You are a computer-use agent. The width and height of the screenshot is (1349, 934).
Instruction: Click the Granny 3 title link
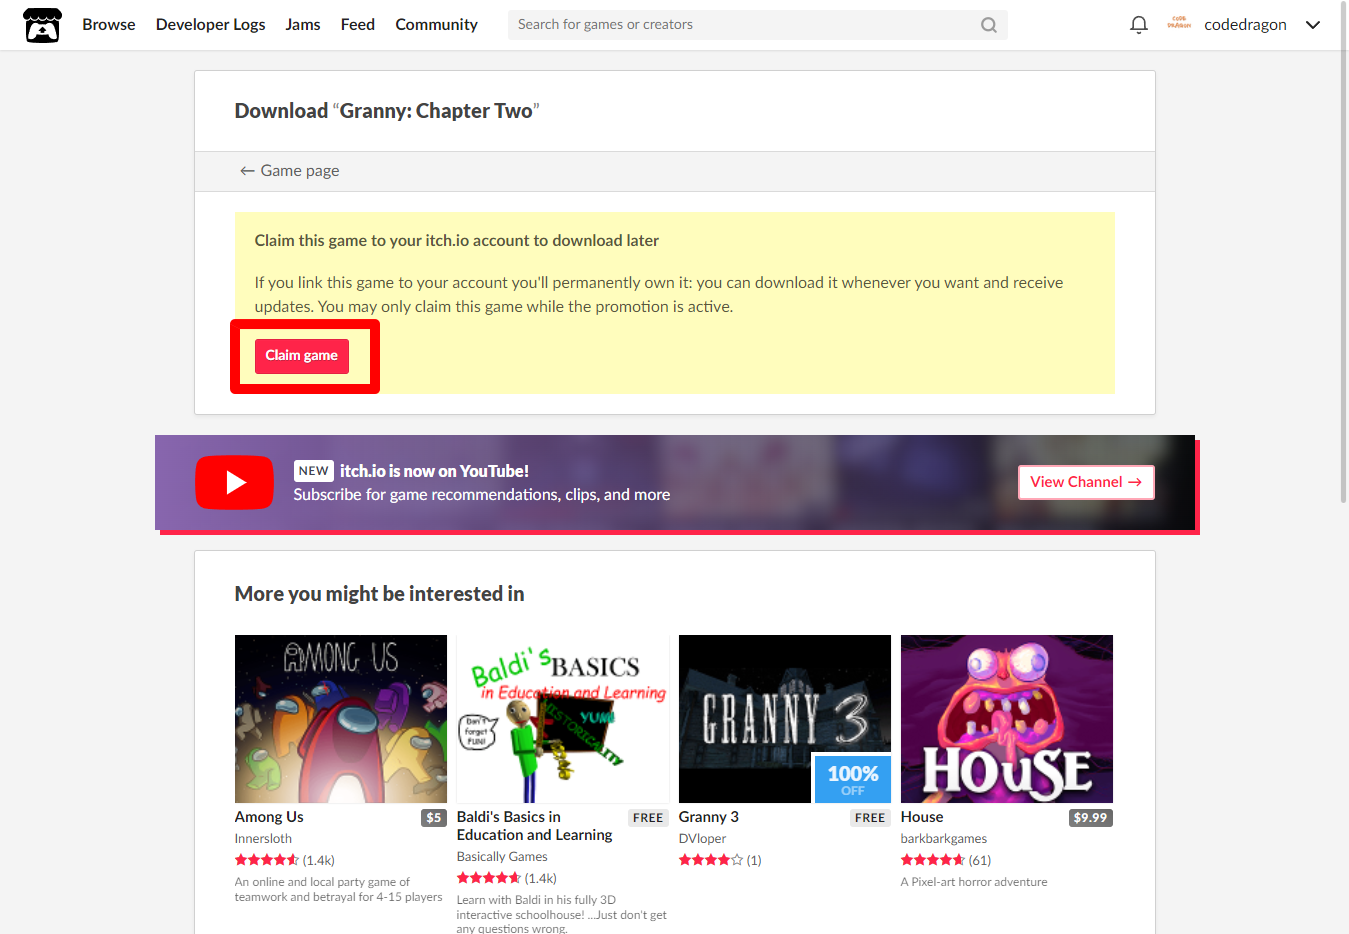[709, 817]
